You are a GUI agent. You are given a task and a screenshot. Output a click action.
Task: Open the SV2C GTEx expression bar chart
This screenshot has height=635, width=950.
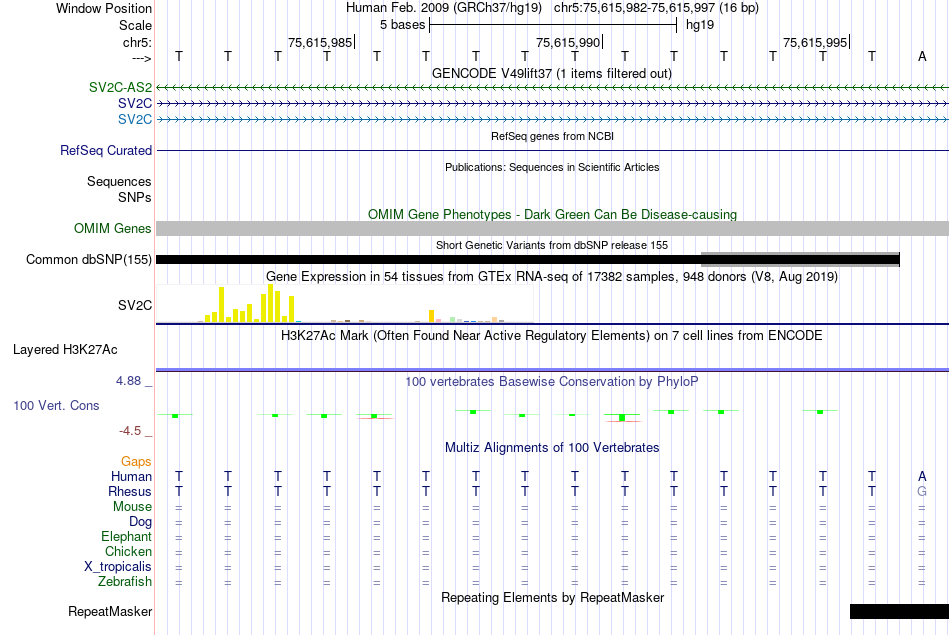[345, 304]
